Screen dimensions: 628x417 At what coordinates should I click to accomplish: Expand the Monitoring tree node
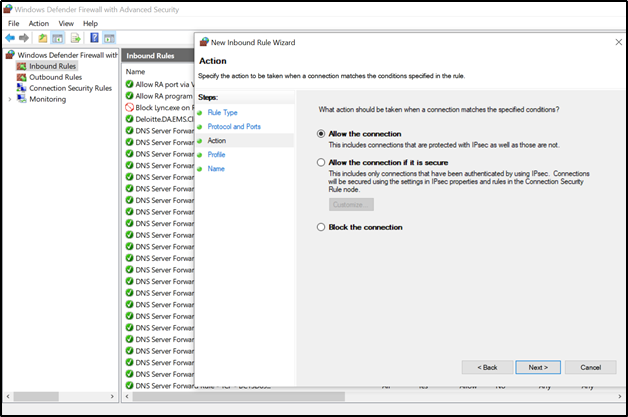click(9, 99)
